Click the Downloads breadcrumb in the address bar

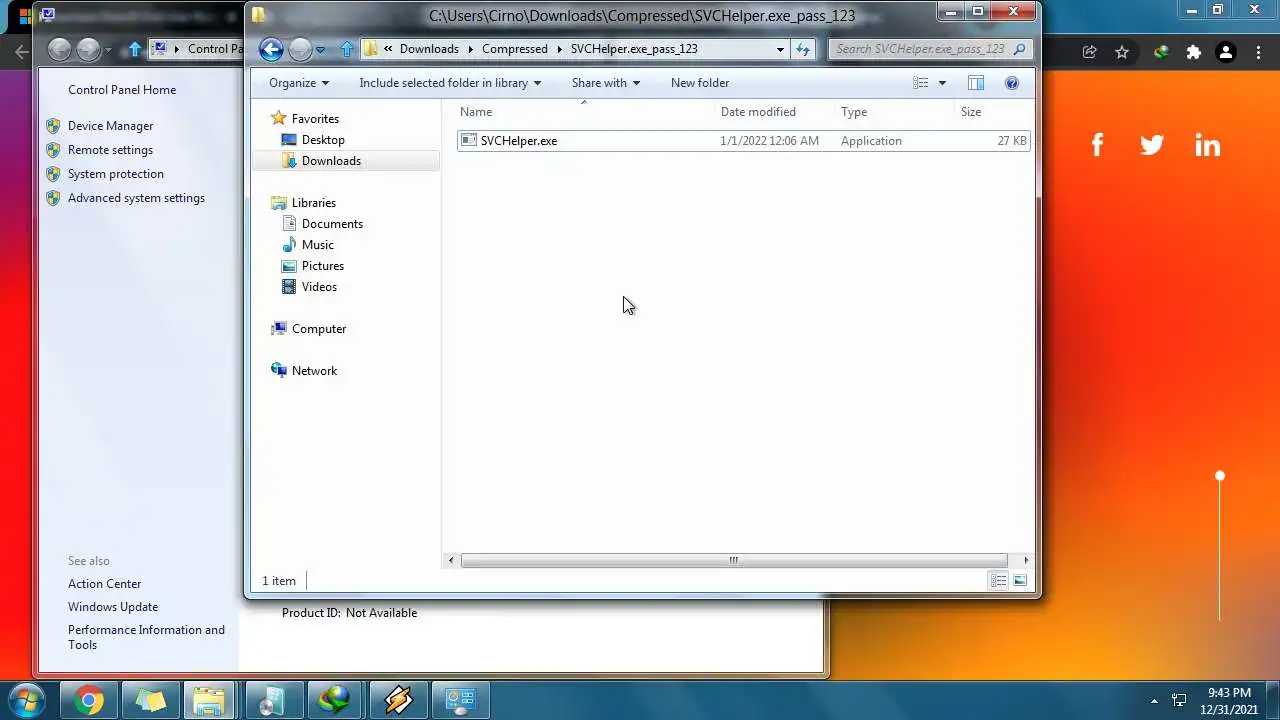click(429, 49)
